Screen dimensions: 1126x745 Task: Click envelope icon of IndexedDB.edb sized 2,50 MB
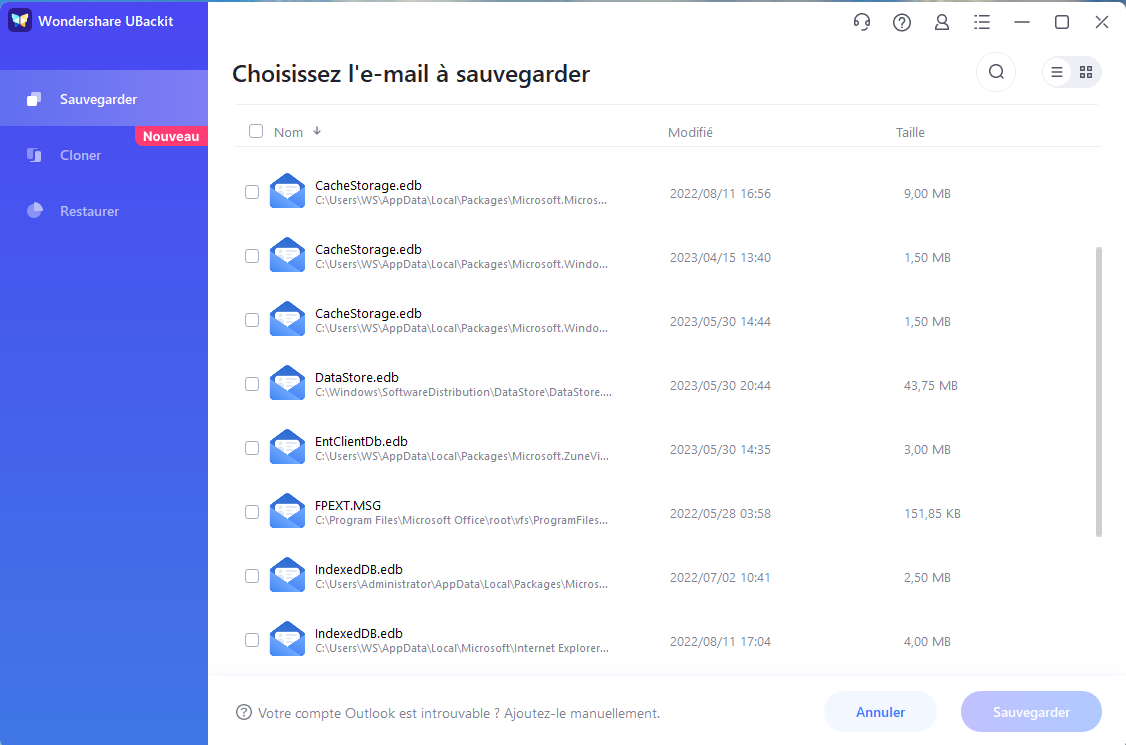(x=287, y=574)
